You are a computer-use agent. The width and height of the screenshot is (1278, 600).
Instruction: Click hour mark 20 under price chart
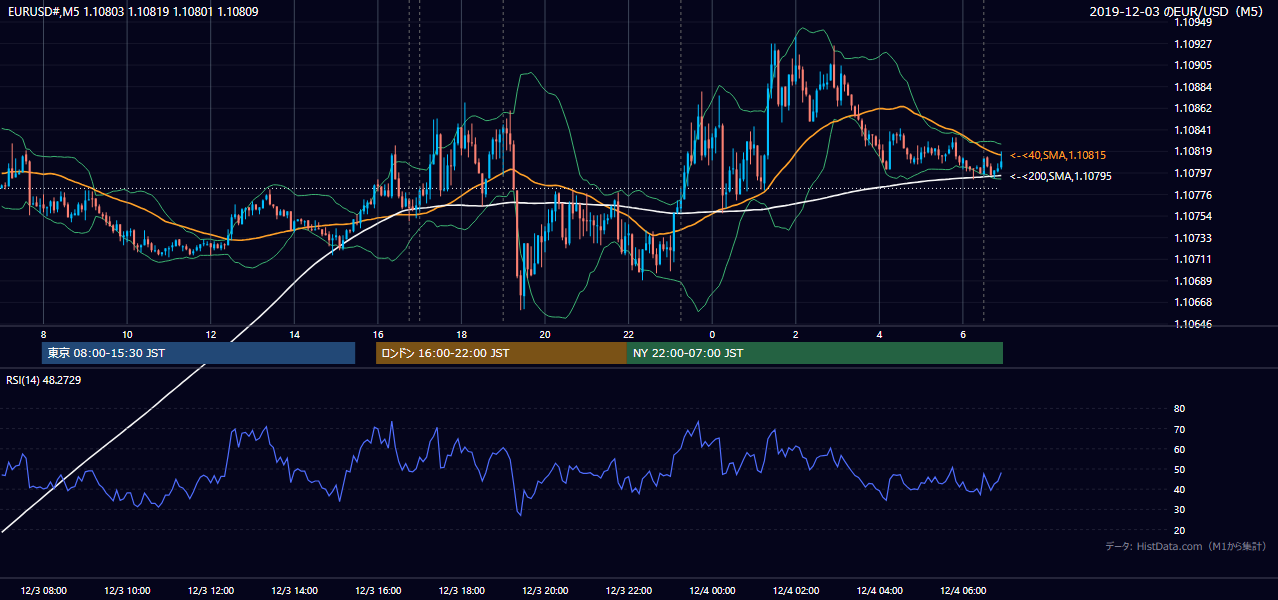click(x=545, y=334)
